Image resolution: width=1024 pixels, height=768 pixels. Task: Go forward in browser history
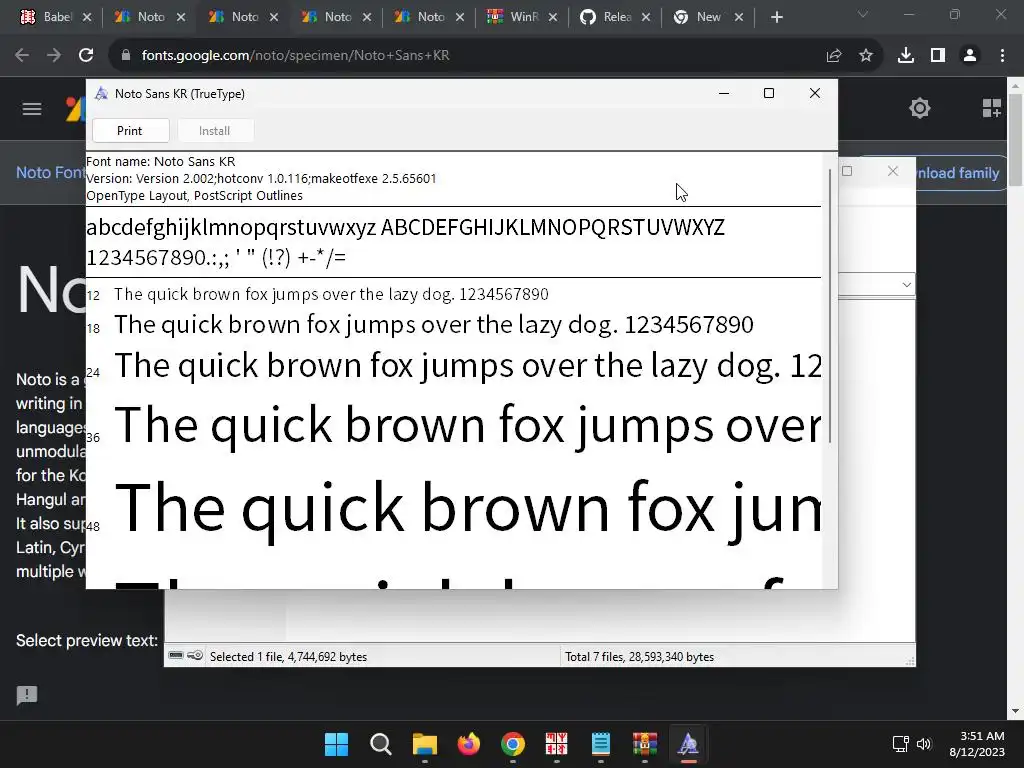tap(54, 56)
